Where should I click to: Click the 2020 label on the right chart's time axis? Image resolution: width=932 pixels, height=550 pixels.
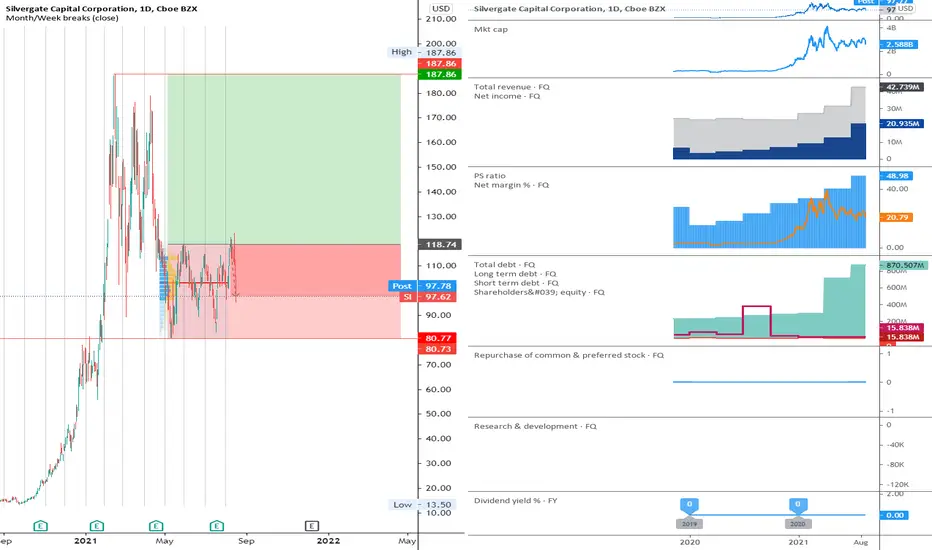689,542
